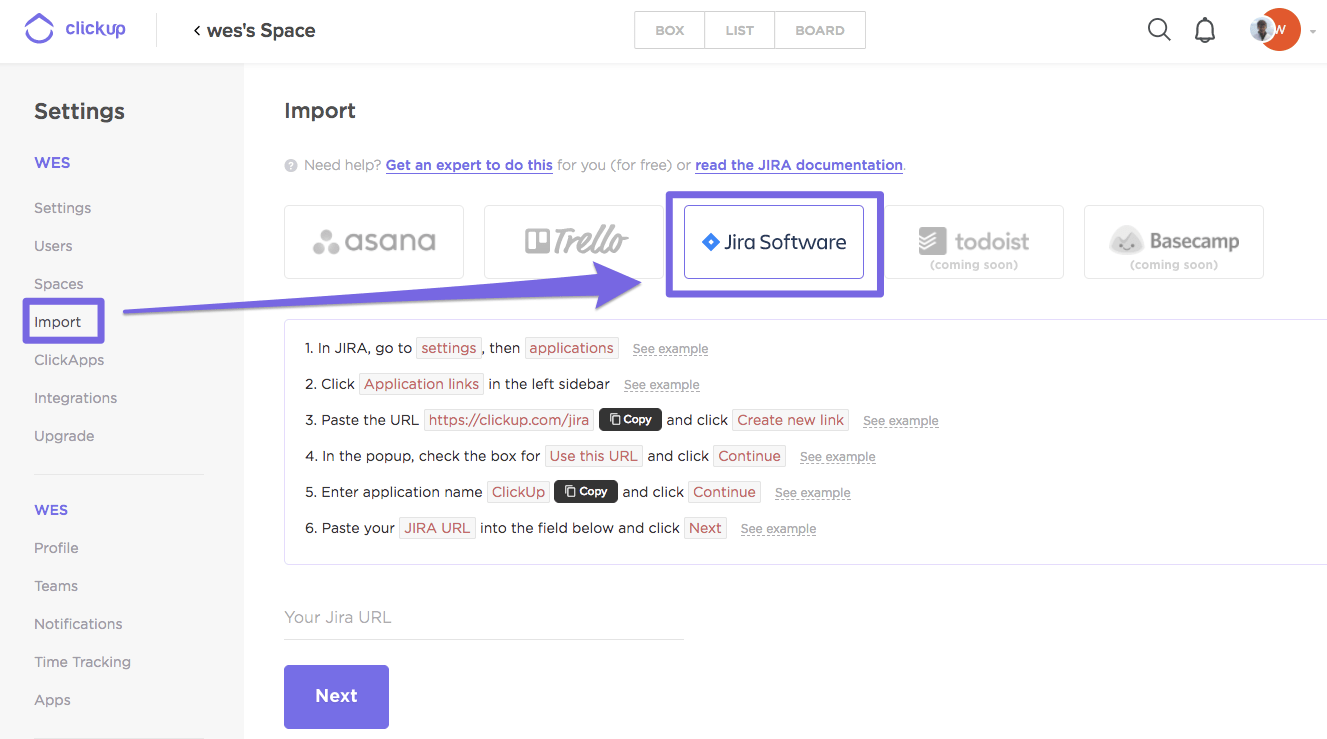
Task: Select the Trello import option
Action: [574, 242]
